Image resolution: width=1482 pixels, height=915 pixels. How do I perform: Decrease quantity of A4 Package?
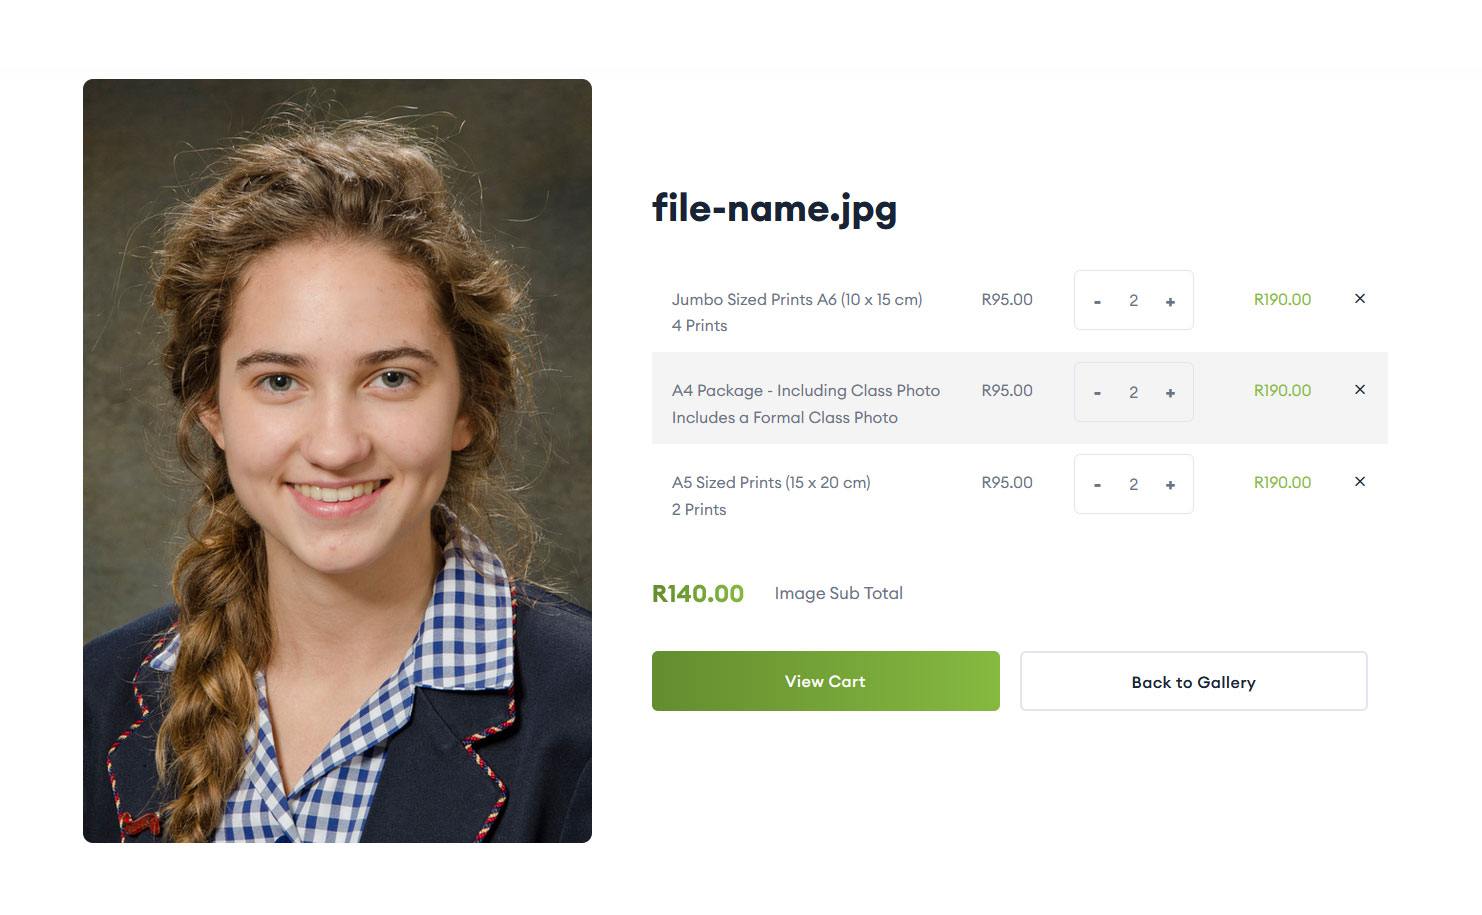(x=1097, y=393)
